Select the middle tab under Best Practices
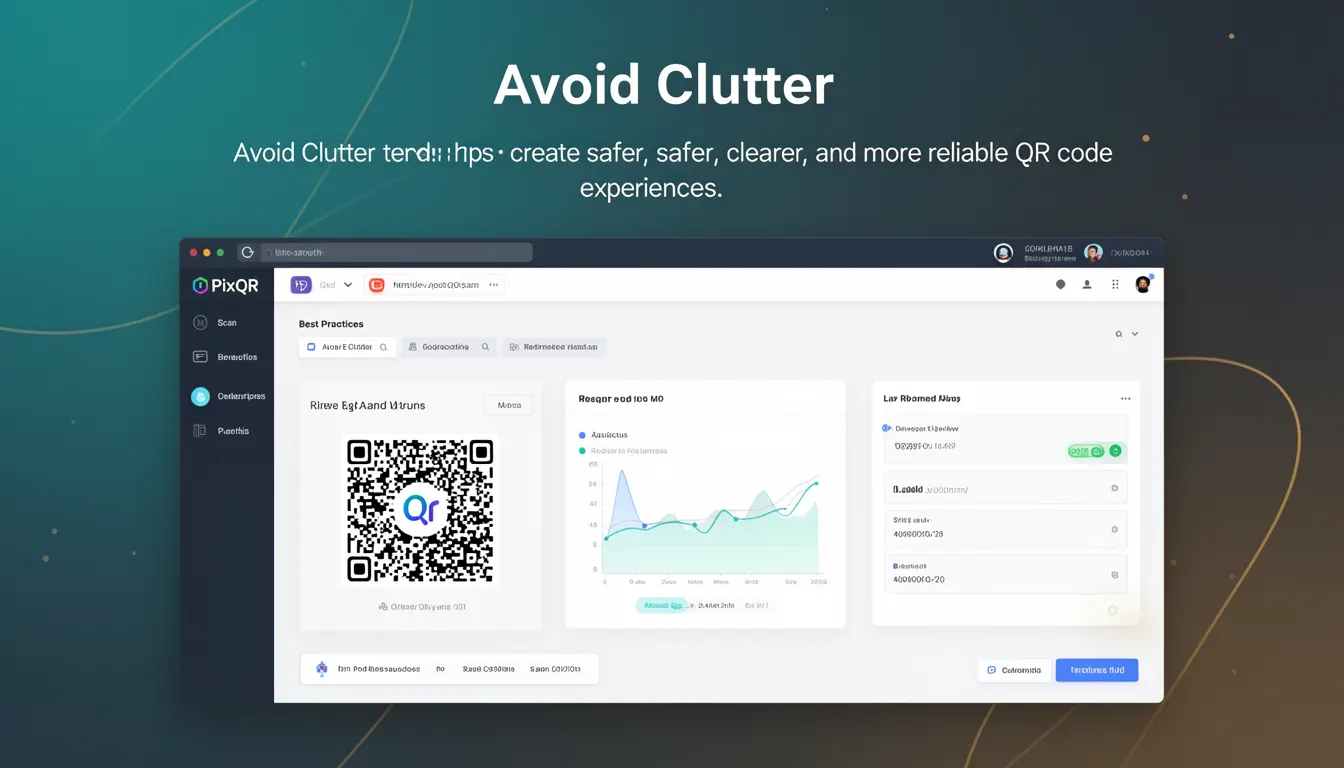Image resolution: width=1344 pixels, height=768 pixels. click(x=449, y=347)
